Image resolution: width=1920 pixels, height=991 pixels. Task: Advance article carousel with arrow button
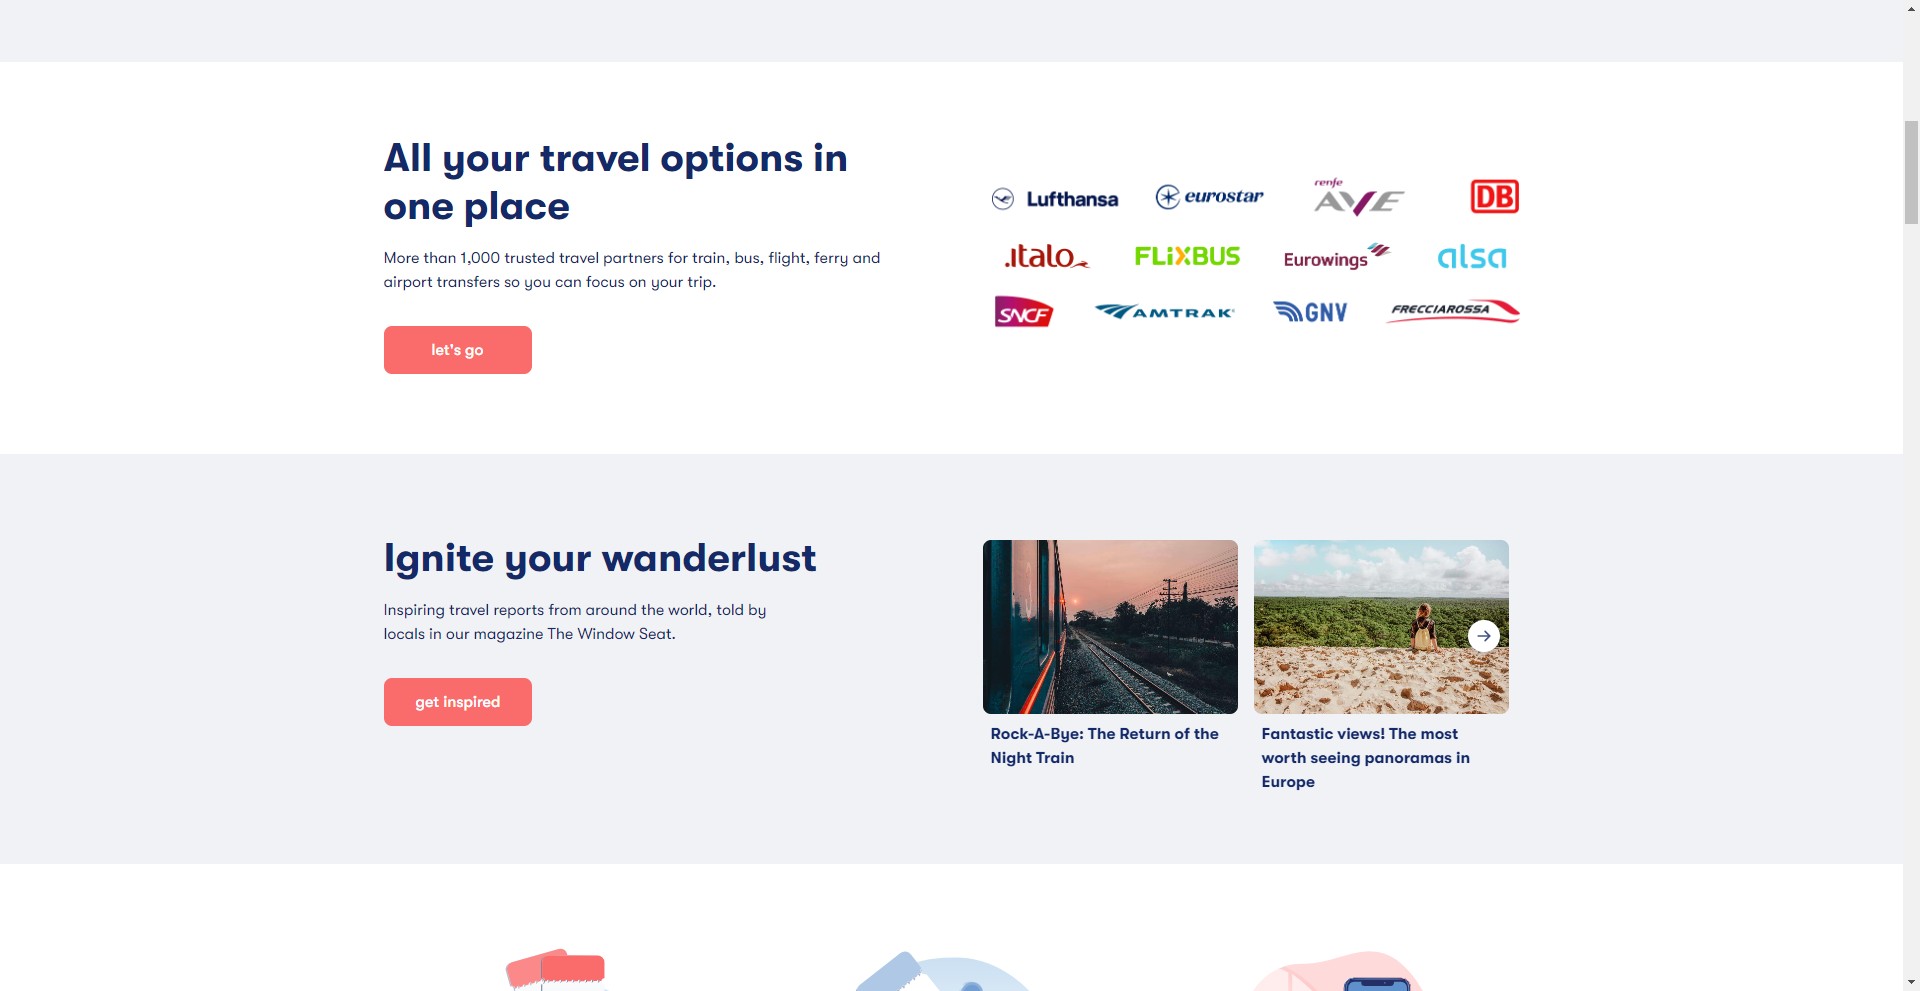click(1483, 636)
